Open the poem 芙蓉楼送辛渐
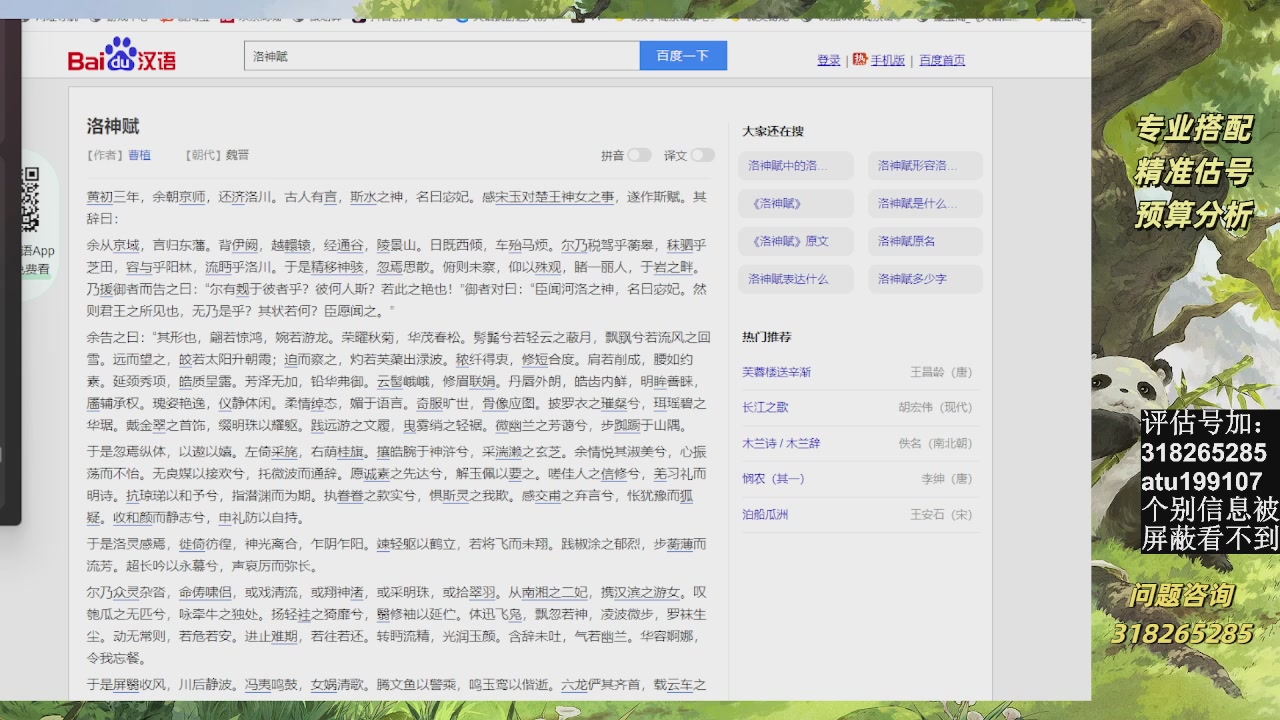This screenshot has width=1280, height=720. point(779,371)
